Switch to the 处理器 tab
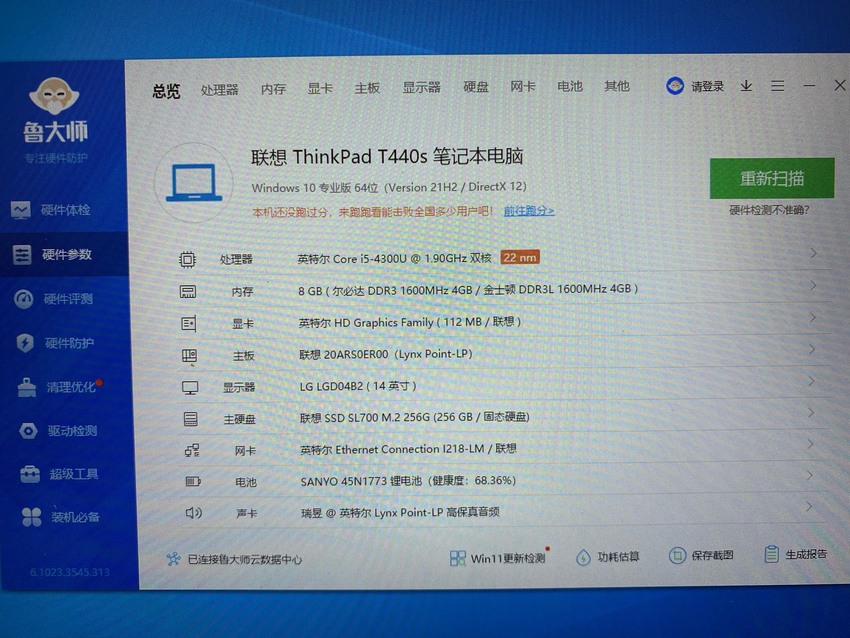 point(220,89)
